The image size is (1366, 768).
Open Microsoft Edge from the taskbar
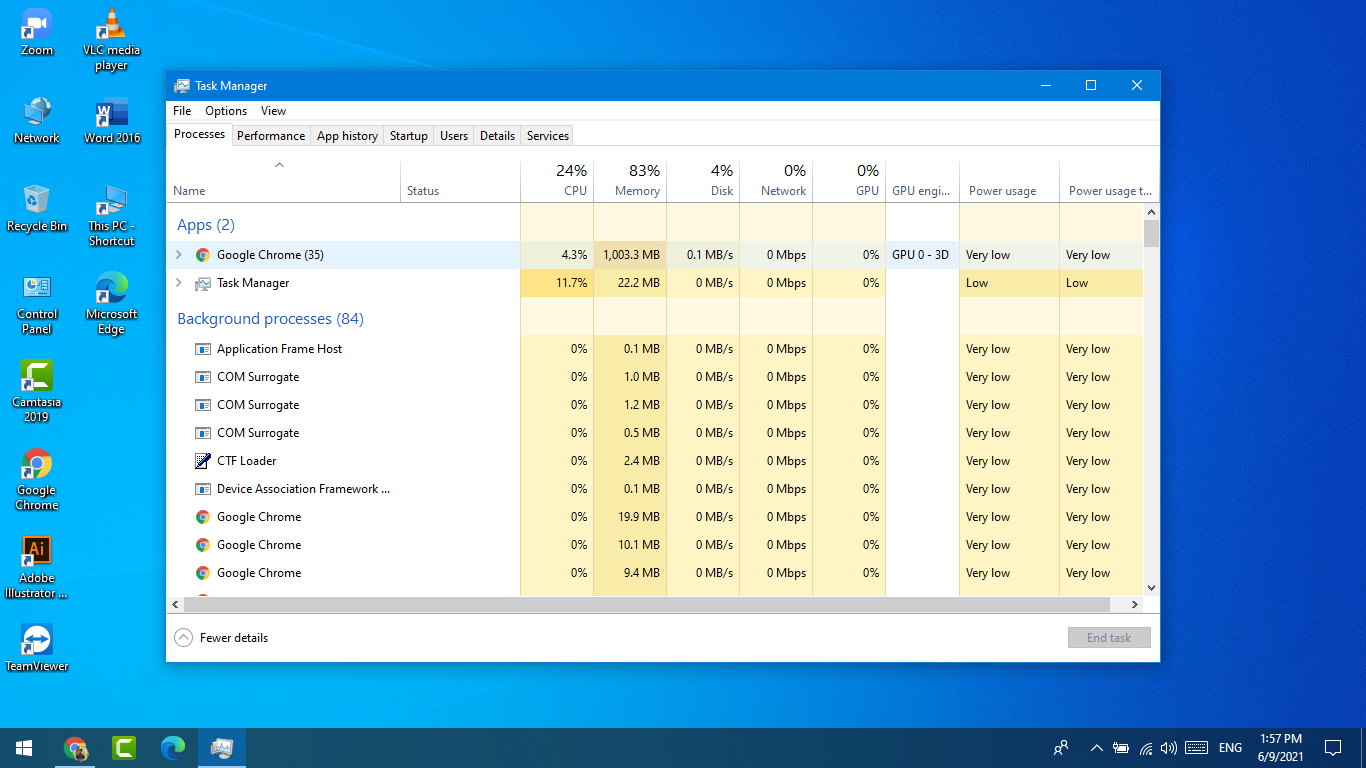(x=172, y=747)
